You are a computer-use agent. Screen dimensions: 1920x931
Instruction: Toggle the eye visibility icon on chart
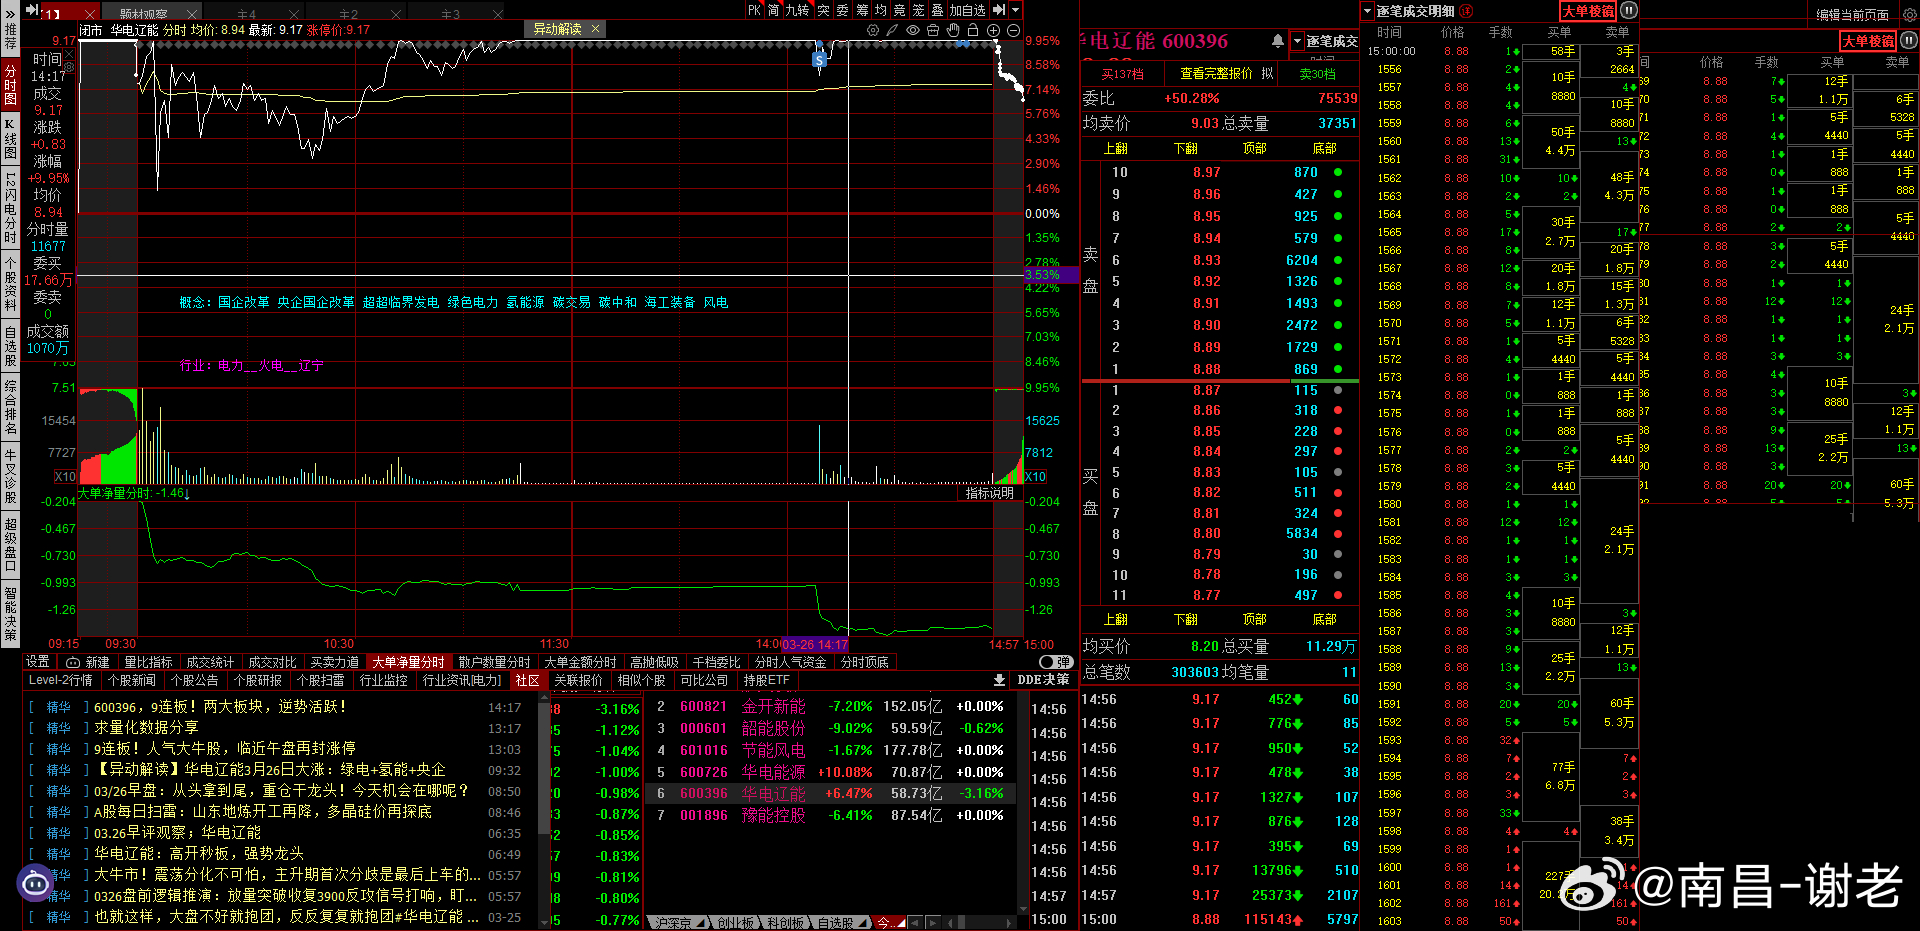coord(913,30)
